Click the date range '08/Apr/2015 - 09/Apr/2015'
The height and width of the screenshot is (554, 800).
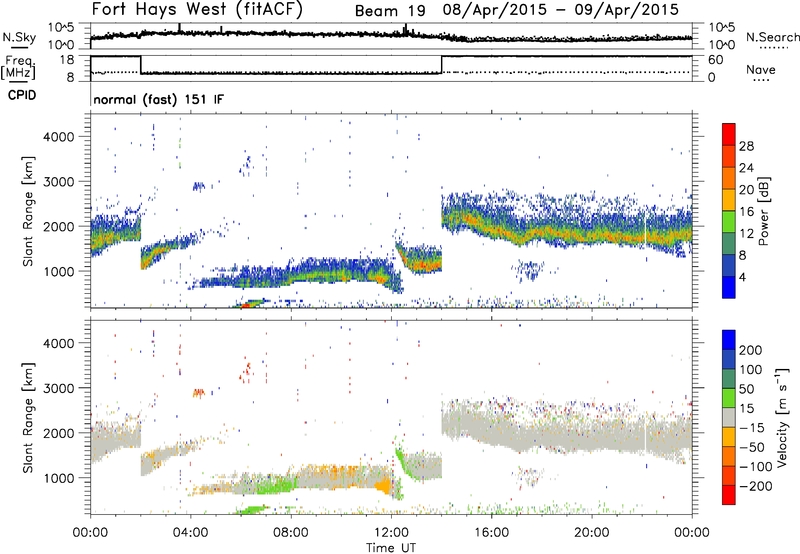point(561,10)
